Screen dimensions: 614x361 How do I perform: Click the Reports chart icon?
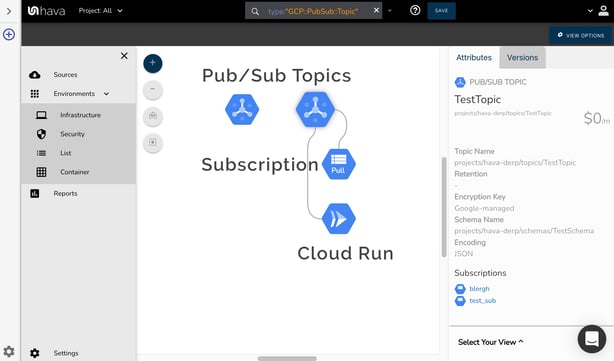click(35, 193)
